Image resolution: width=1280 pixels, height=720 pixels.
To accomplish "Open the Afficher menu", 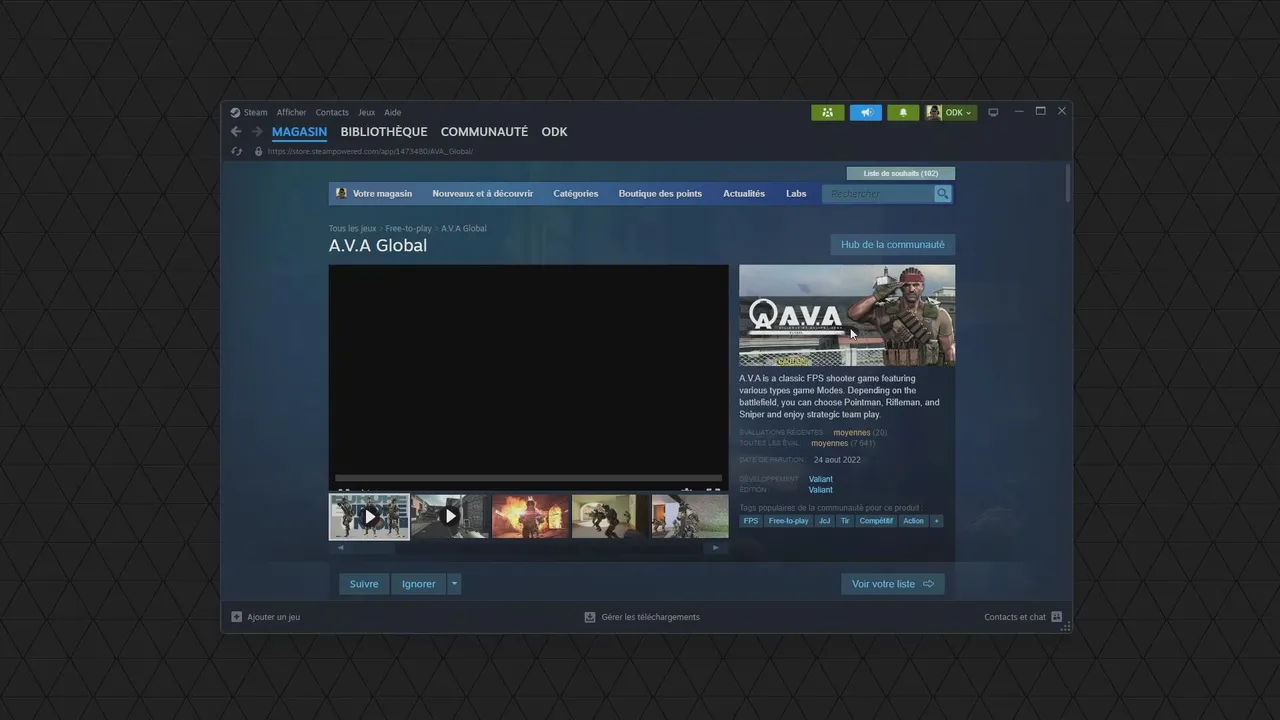I will coord(292,113).
